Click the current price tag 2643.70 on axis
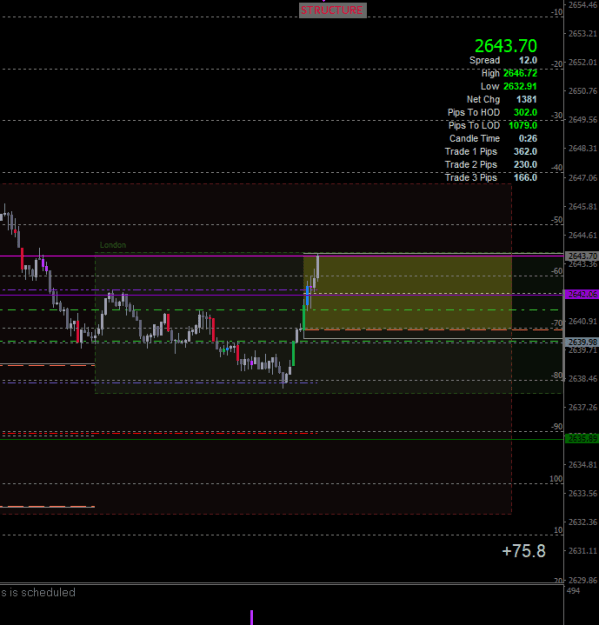The width and height of the screenshot is (599, 625). [x=582, y=256]
